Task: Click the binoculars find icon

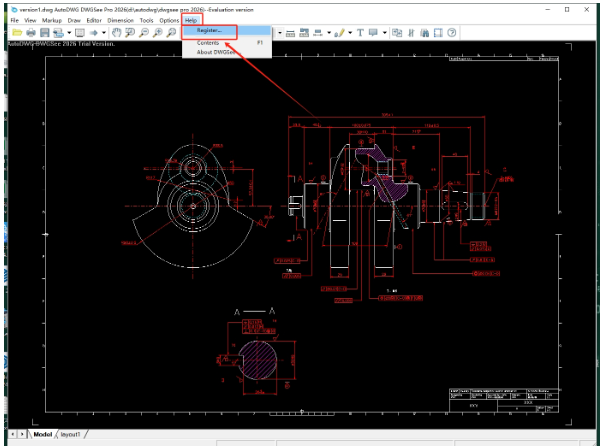Action: click(x=425, y=33)
